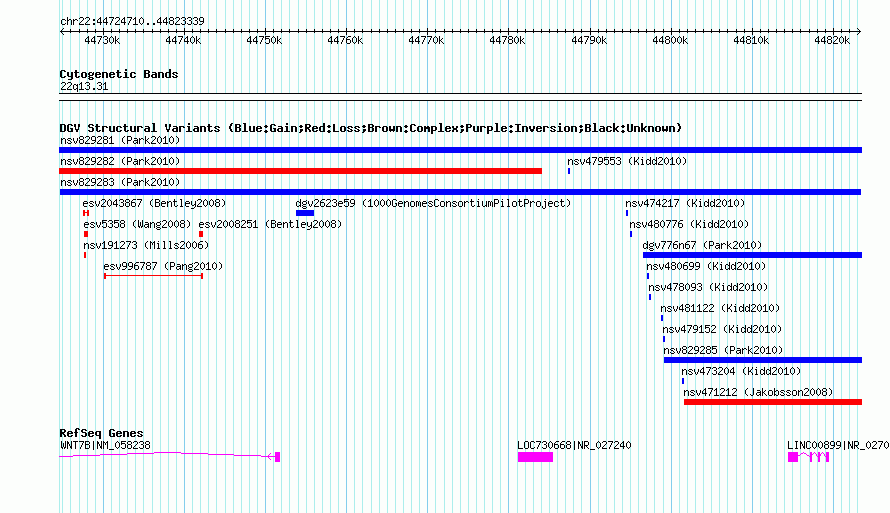Click the Cytogenetic Bands track title
Viewport: 890px width, 513px height.
tap(119, 74)
